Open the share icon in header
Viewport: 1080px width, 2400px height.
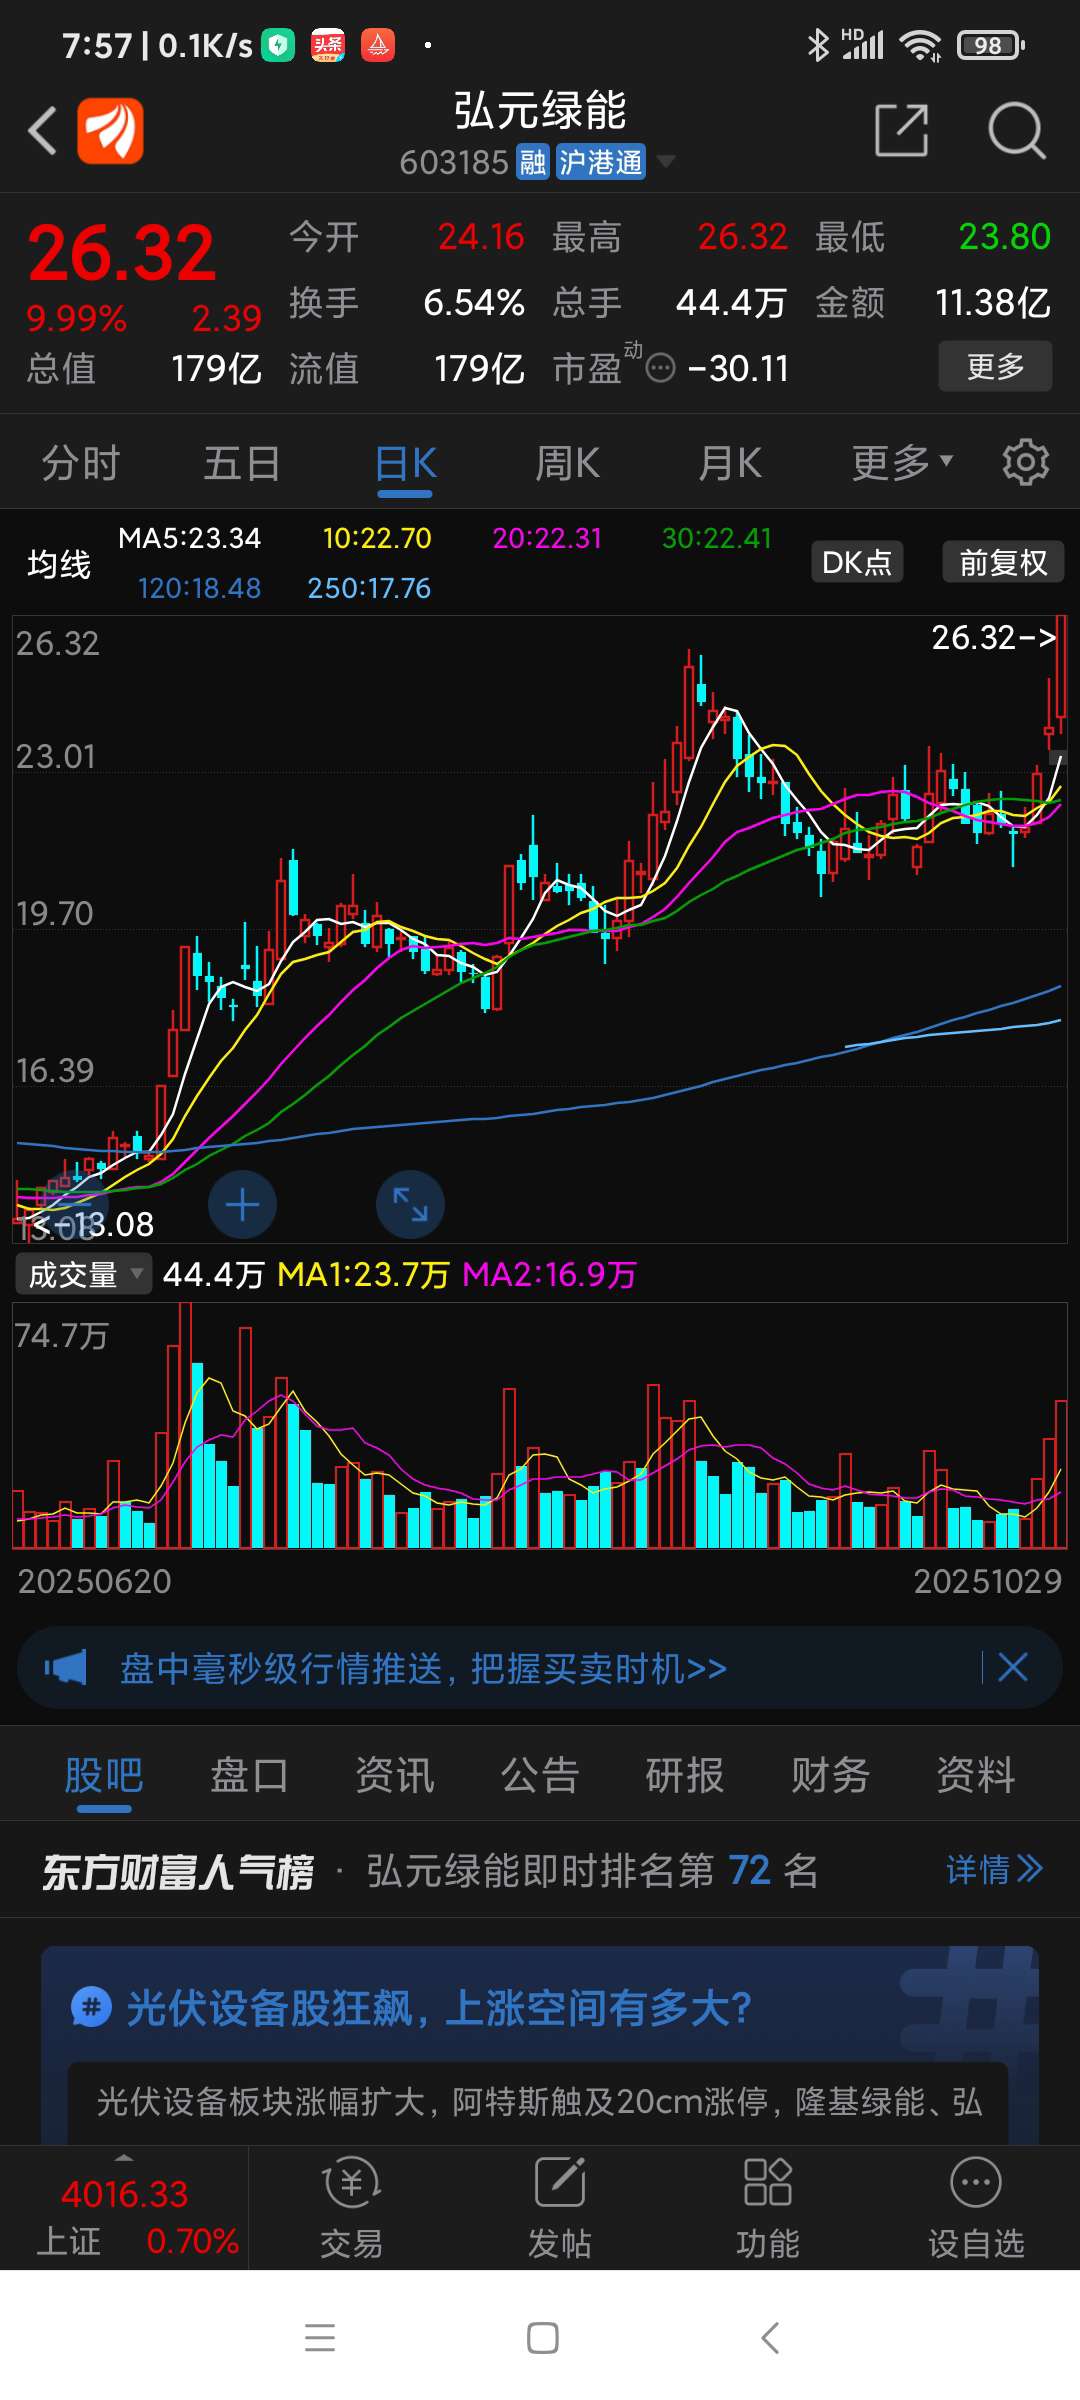click(902, 130)
